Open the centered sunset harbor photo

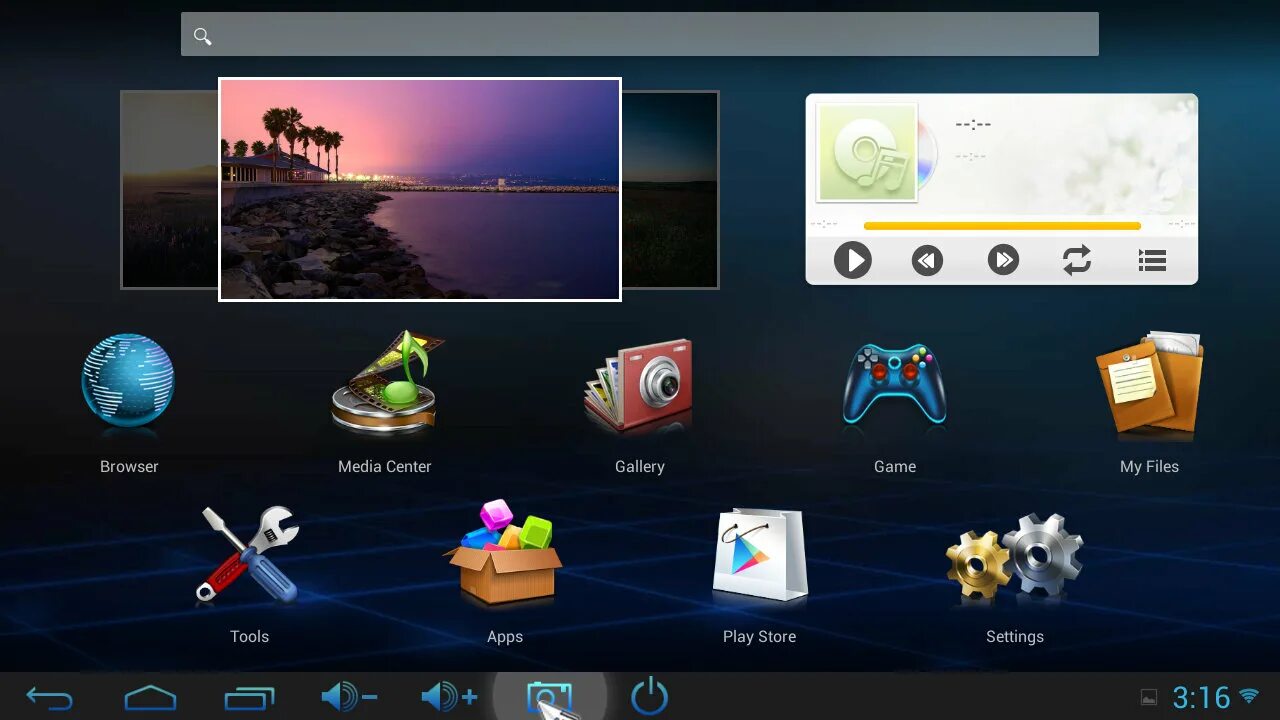[420, 189]
